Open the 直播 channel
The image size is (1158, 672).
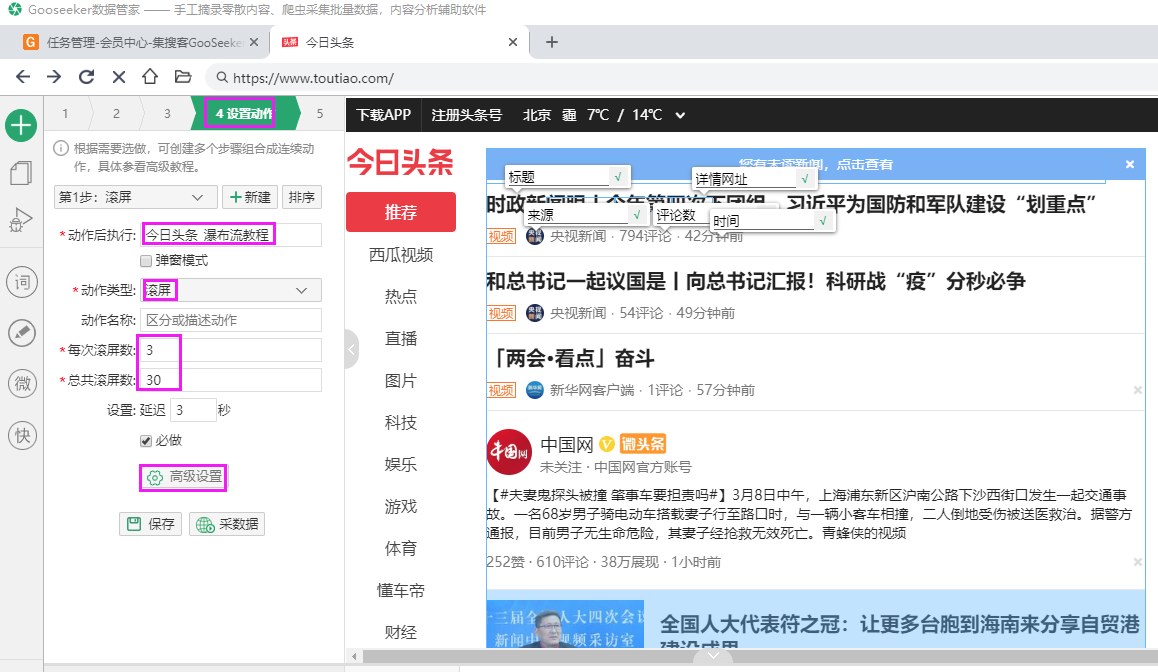coord(400,339)
